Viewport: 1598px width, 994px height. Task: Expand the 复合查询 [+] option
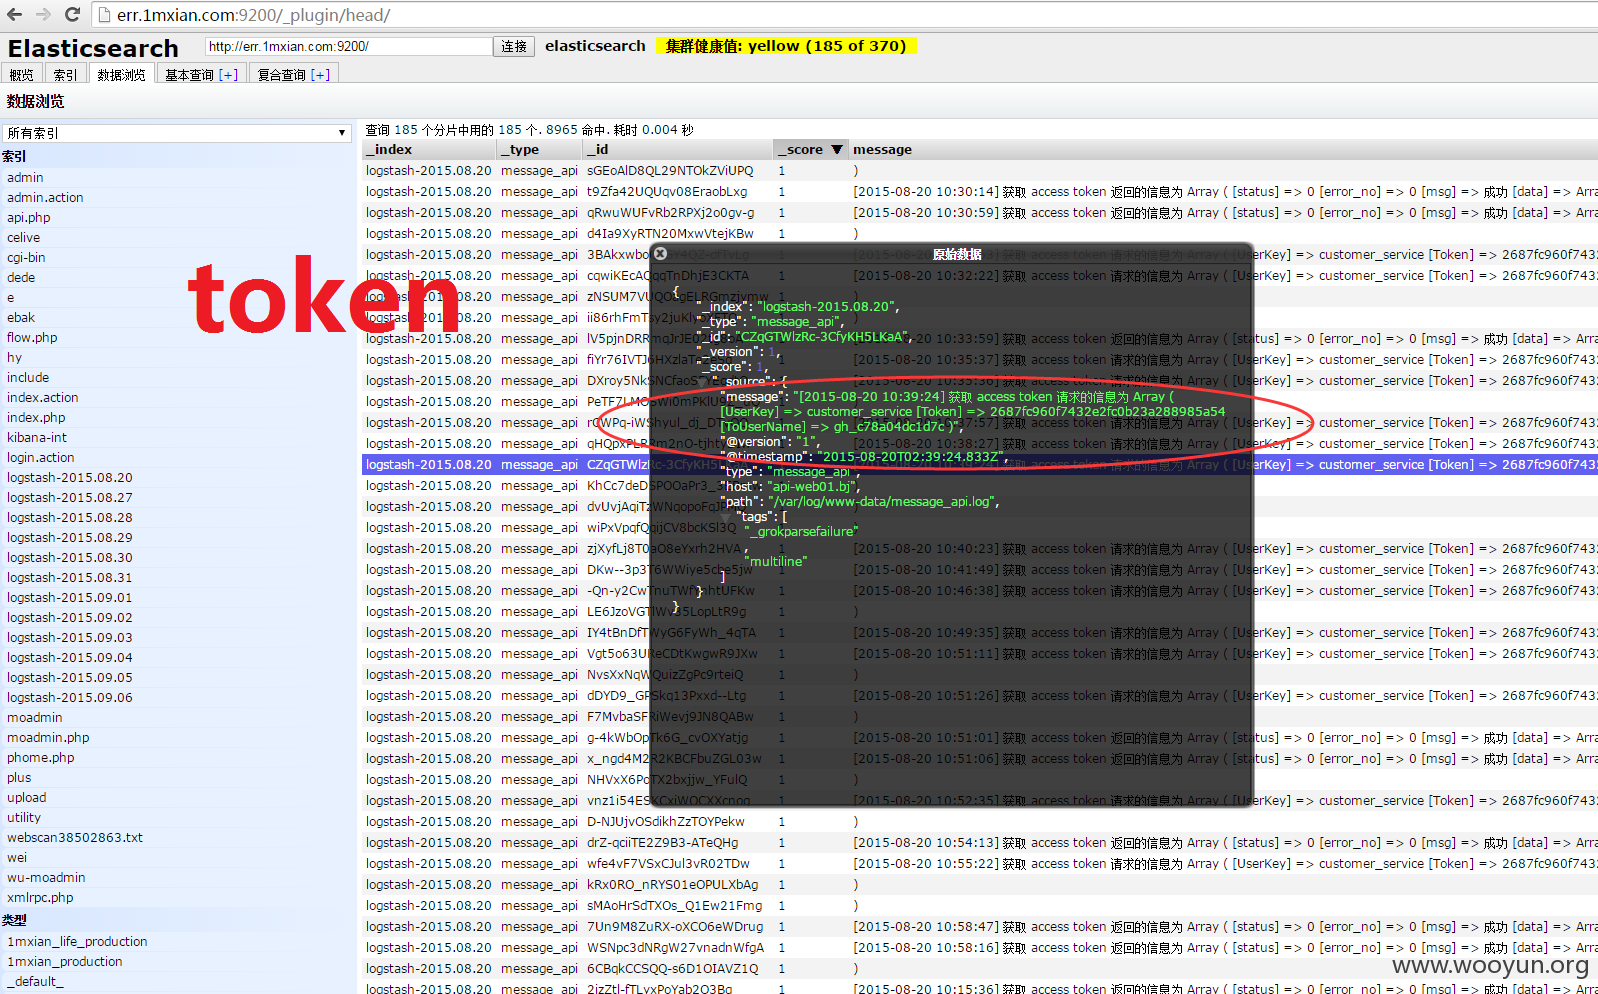click(x=321, y=75)
